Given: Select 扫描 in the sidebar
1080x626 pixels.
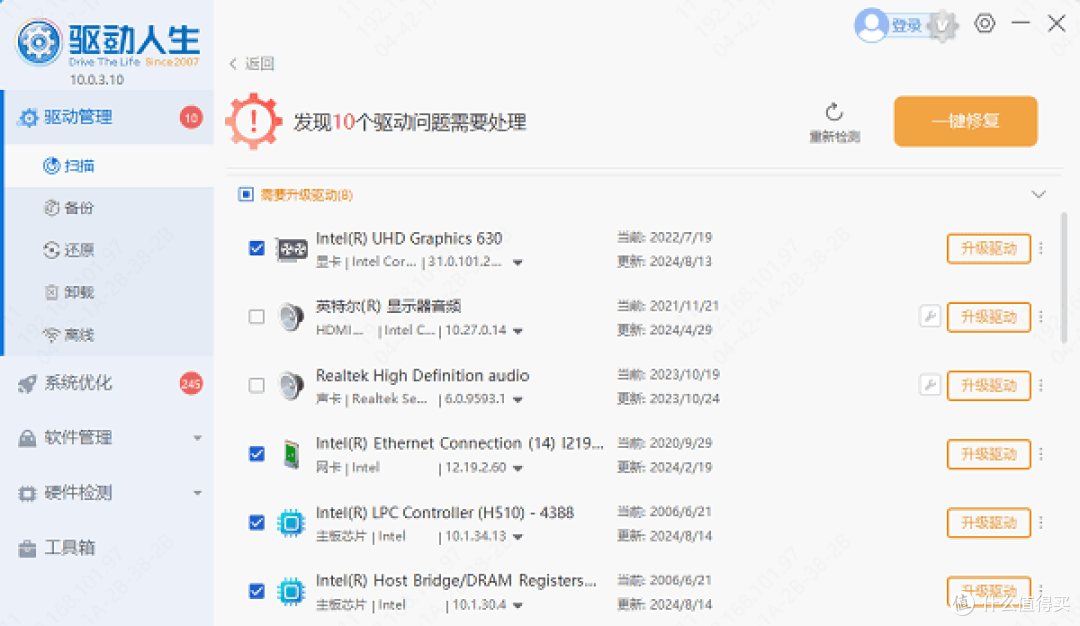Looking at the screenshot, I should coord(110,166).
